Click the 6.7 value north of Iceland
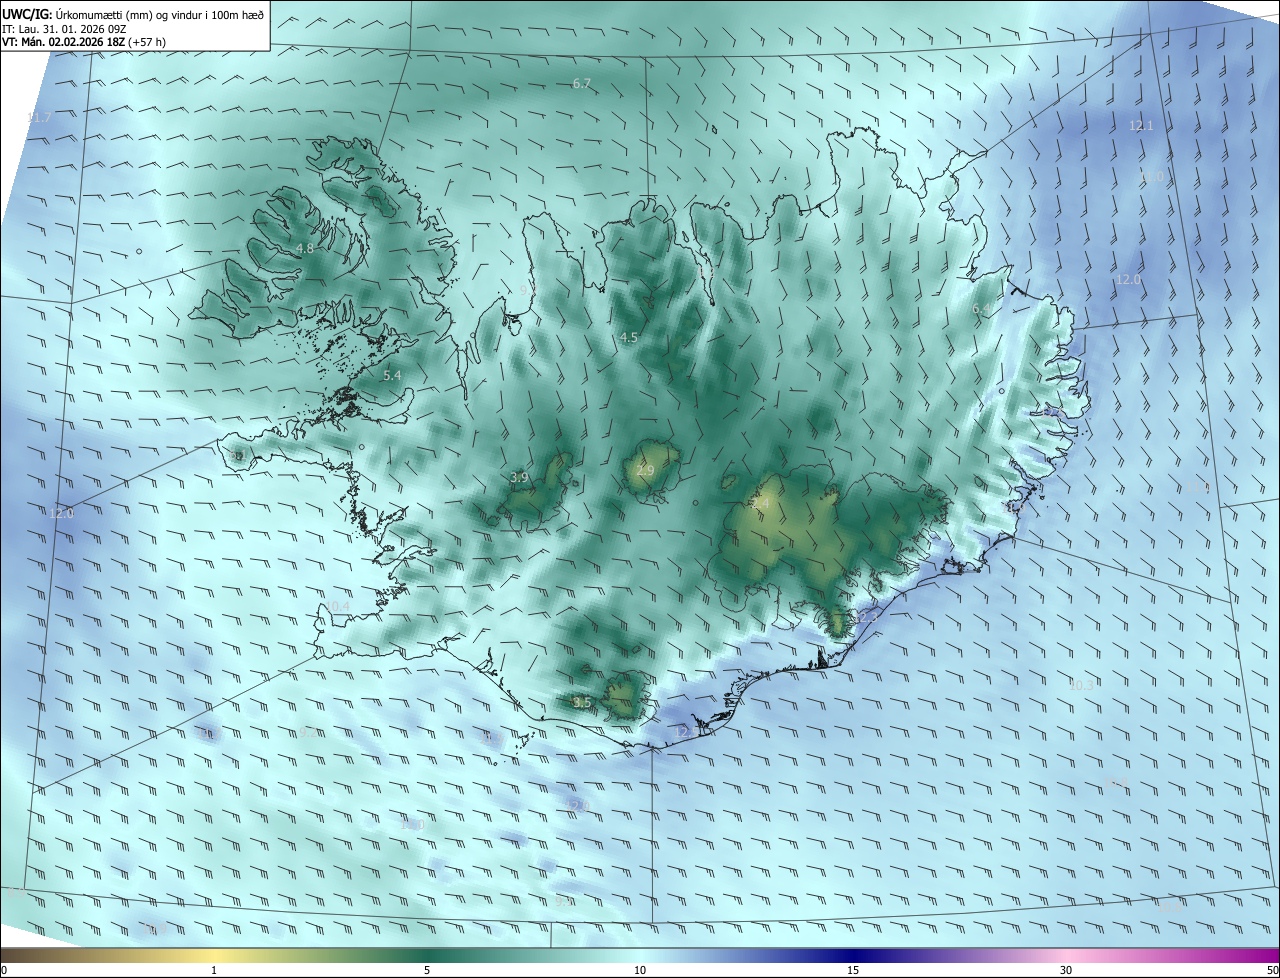This screenshot has width=1280, height=978. point(582,84)
